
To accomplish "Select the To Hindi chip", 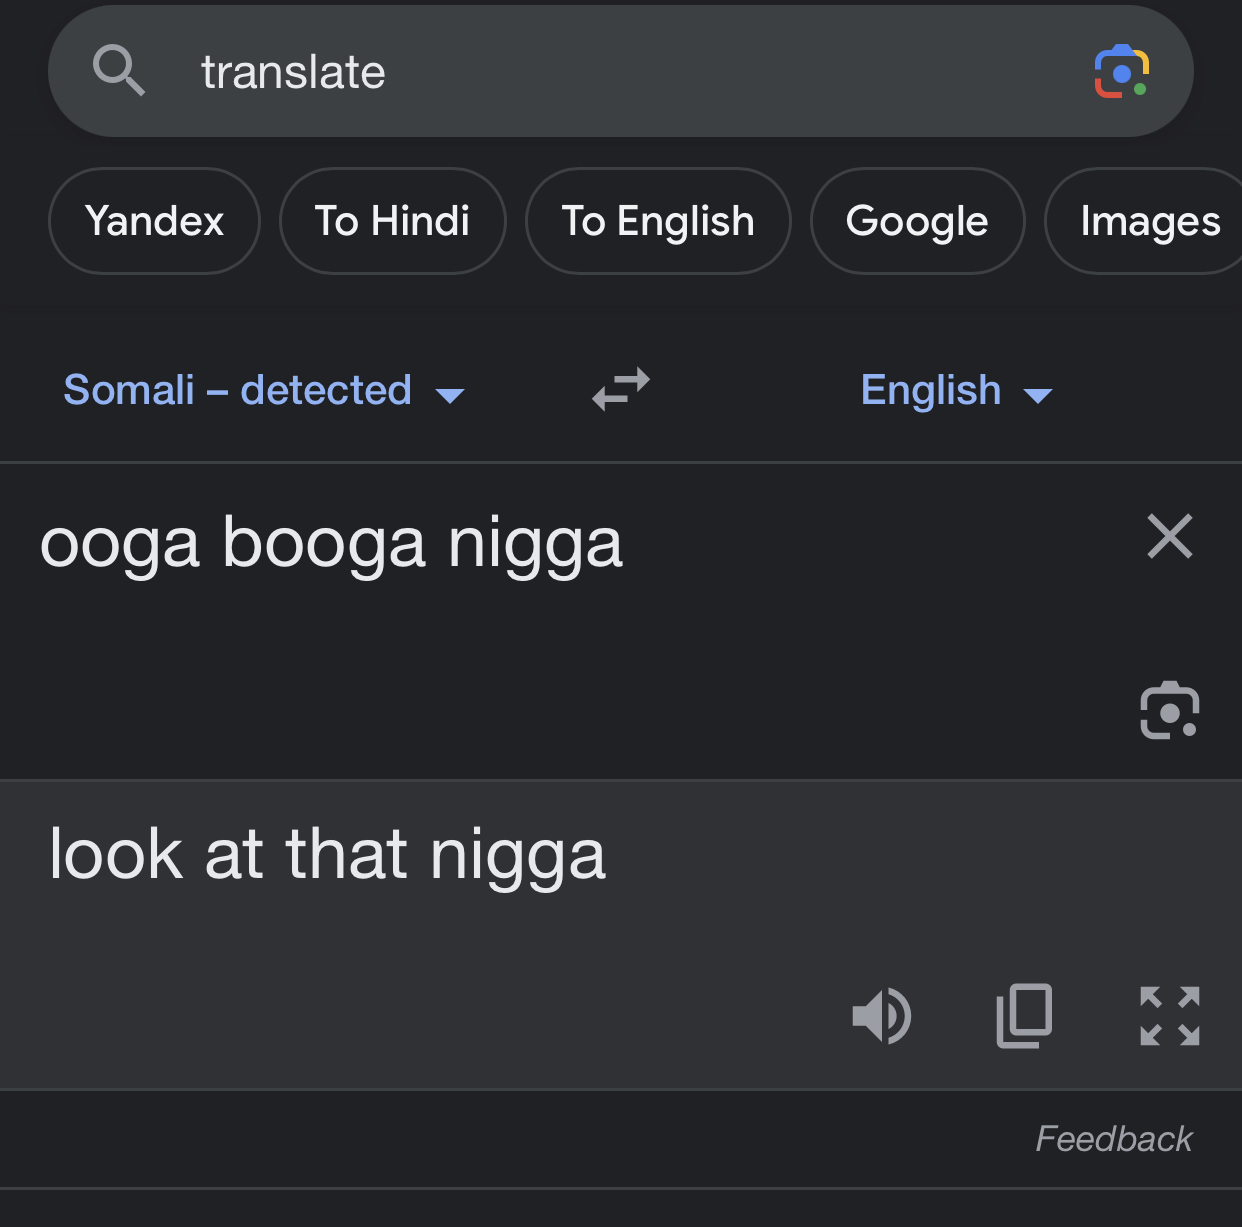I will click(392, 221).
